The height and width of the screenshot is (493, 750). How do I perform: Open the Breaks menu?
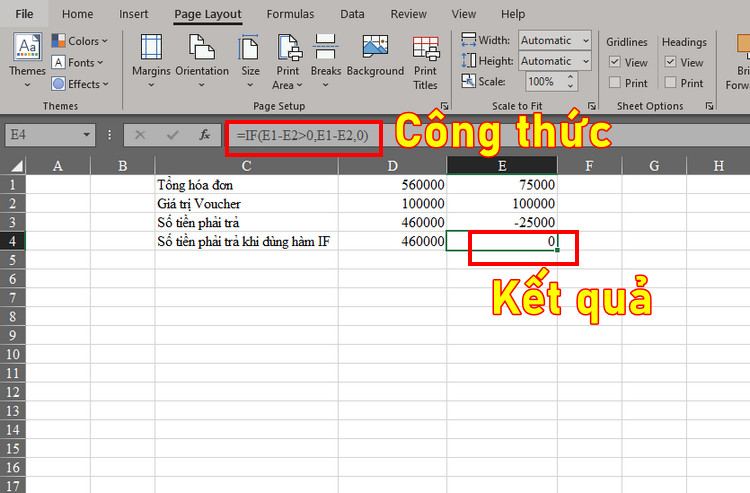tap(326, 61)
